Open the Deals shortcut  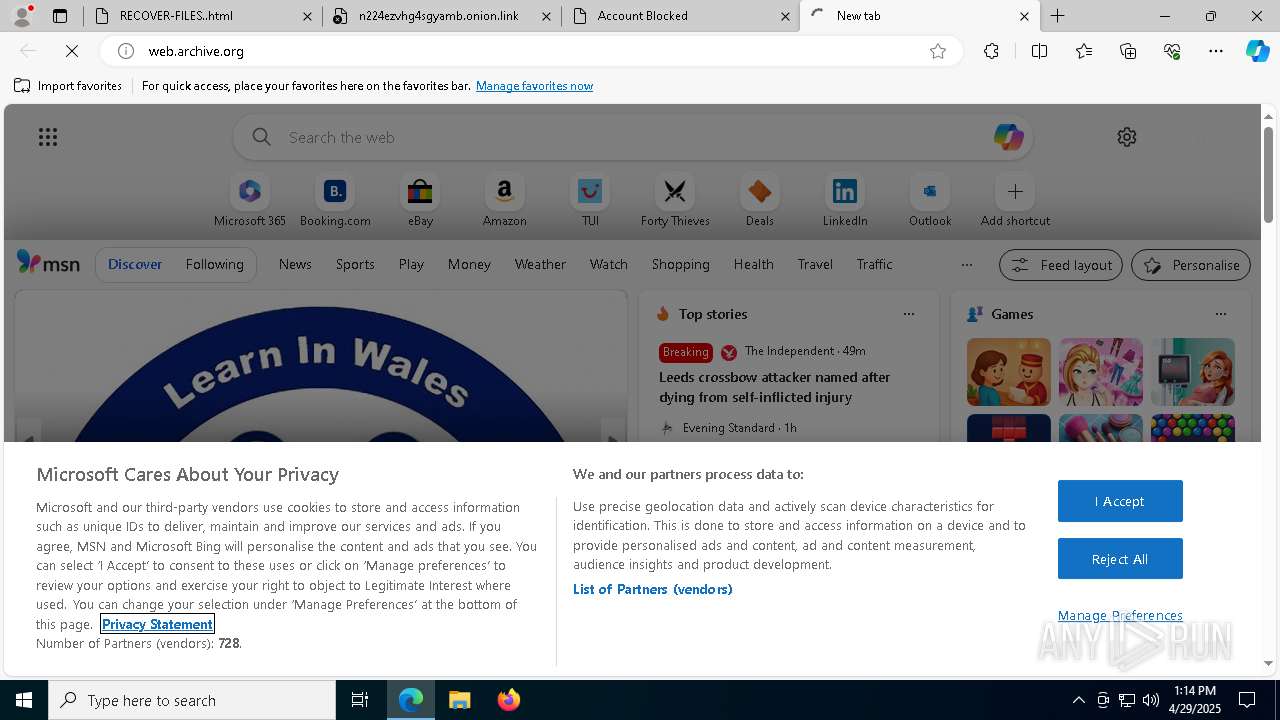point(760,201)
